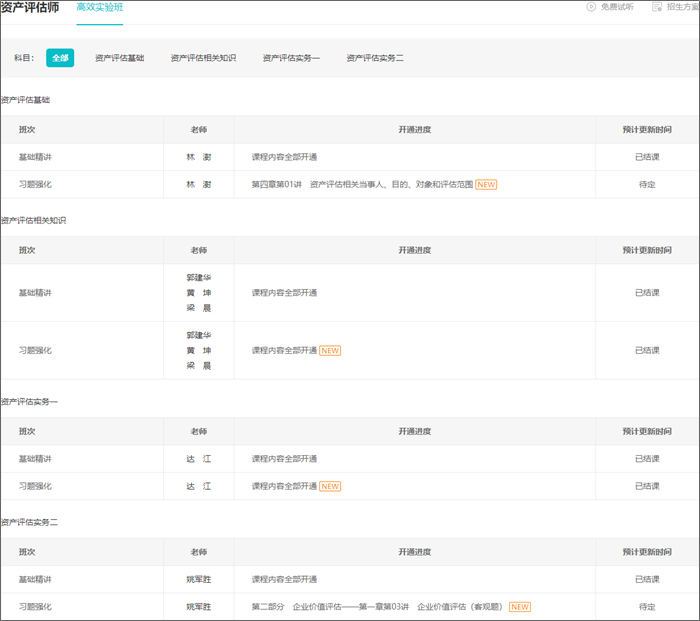Click teacher 达江 in 资产评估实务一 习题强化 row
The width and height of the screenshot is (700, 621).
tap(199, 486)
